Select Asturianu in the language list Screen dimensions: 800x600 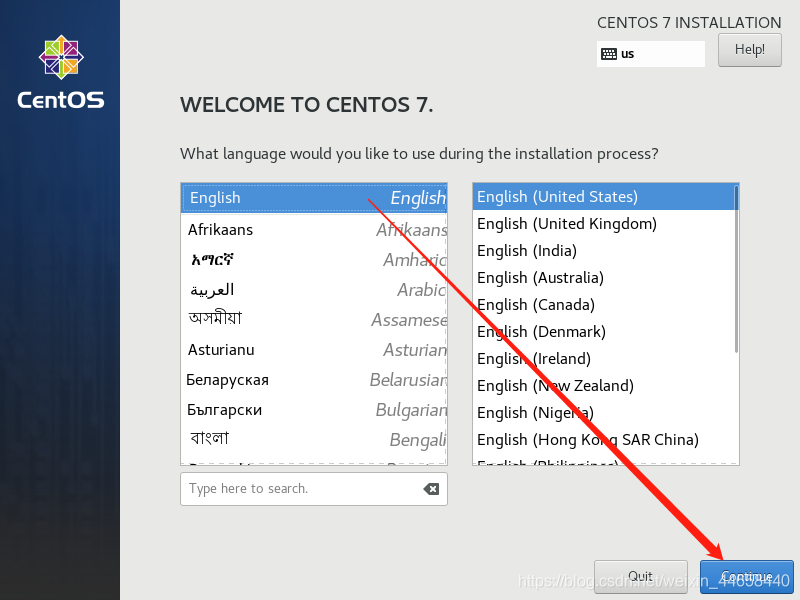click(x=314, y=350)
